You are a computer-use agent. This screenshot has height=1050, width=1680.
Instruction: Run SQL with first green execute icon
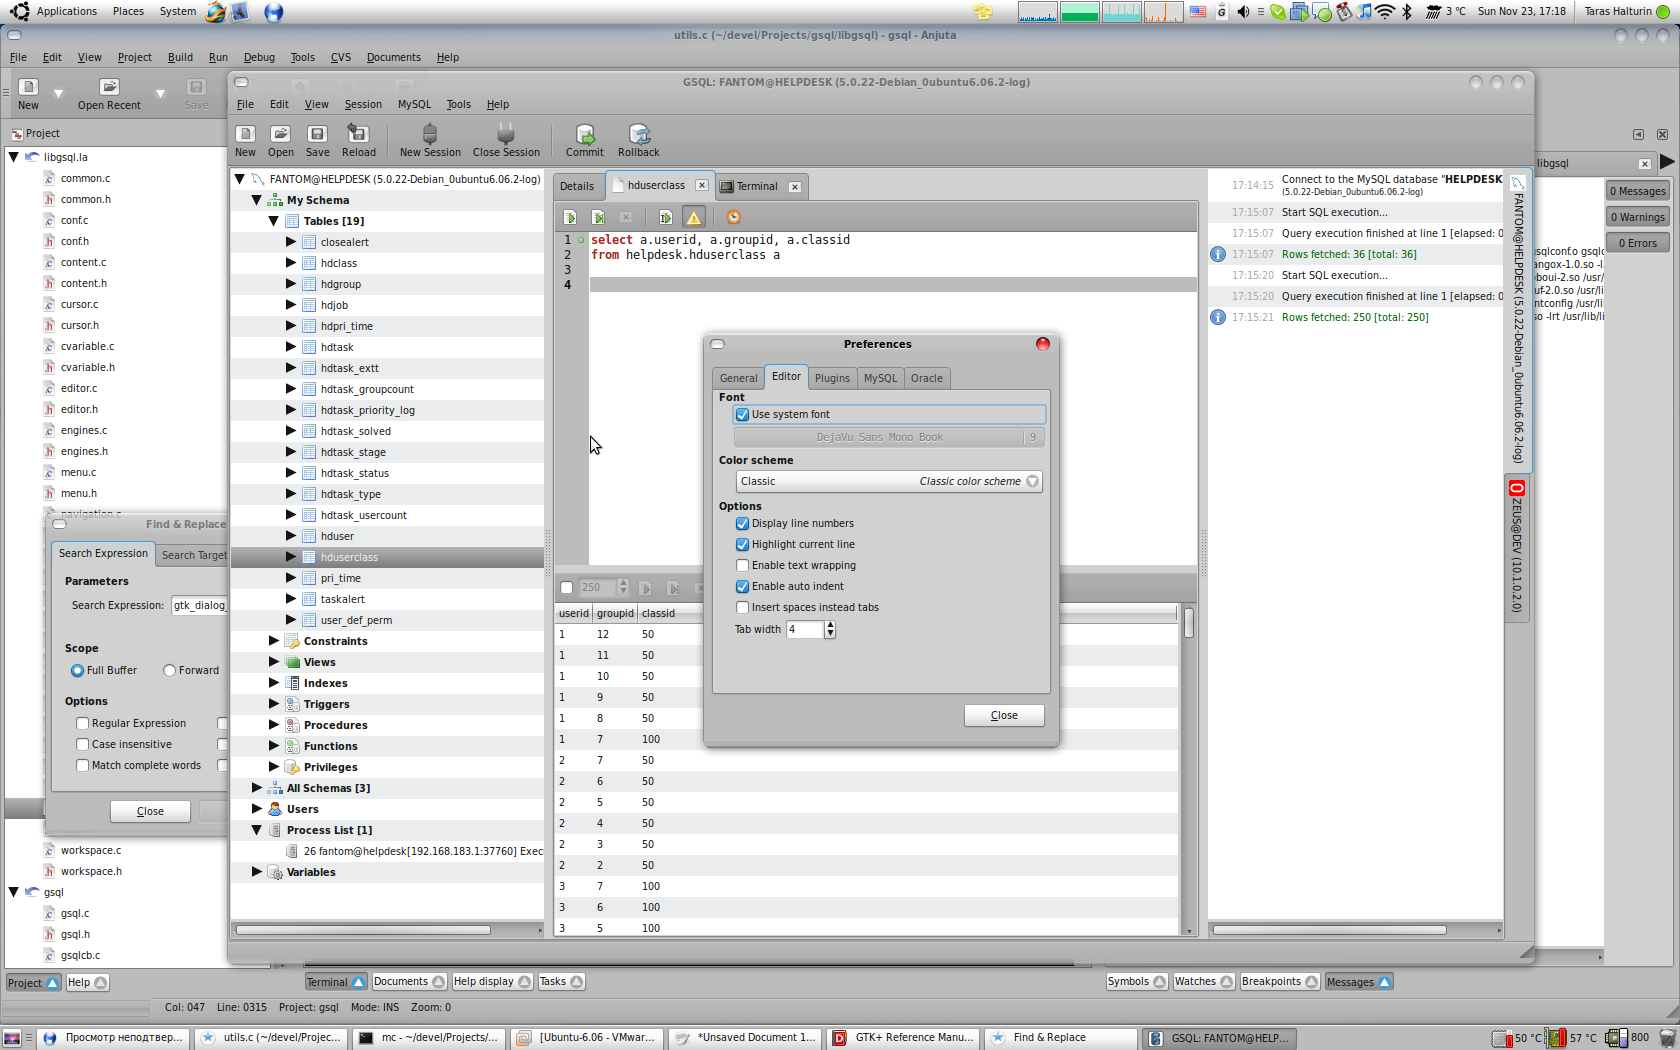[x=570, y=217]
